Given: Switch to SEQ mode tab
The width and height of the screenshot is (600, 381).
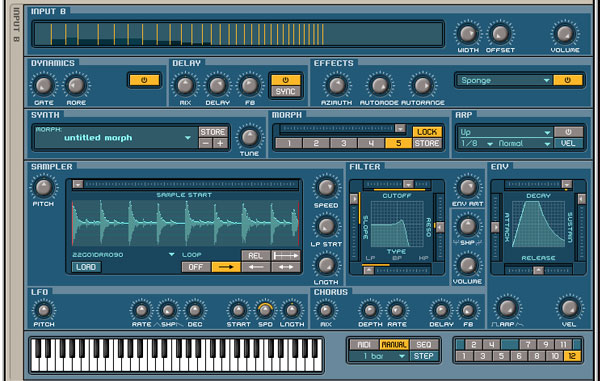Looking at the screenshot, I should coord(424,345).
